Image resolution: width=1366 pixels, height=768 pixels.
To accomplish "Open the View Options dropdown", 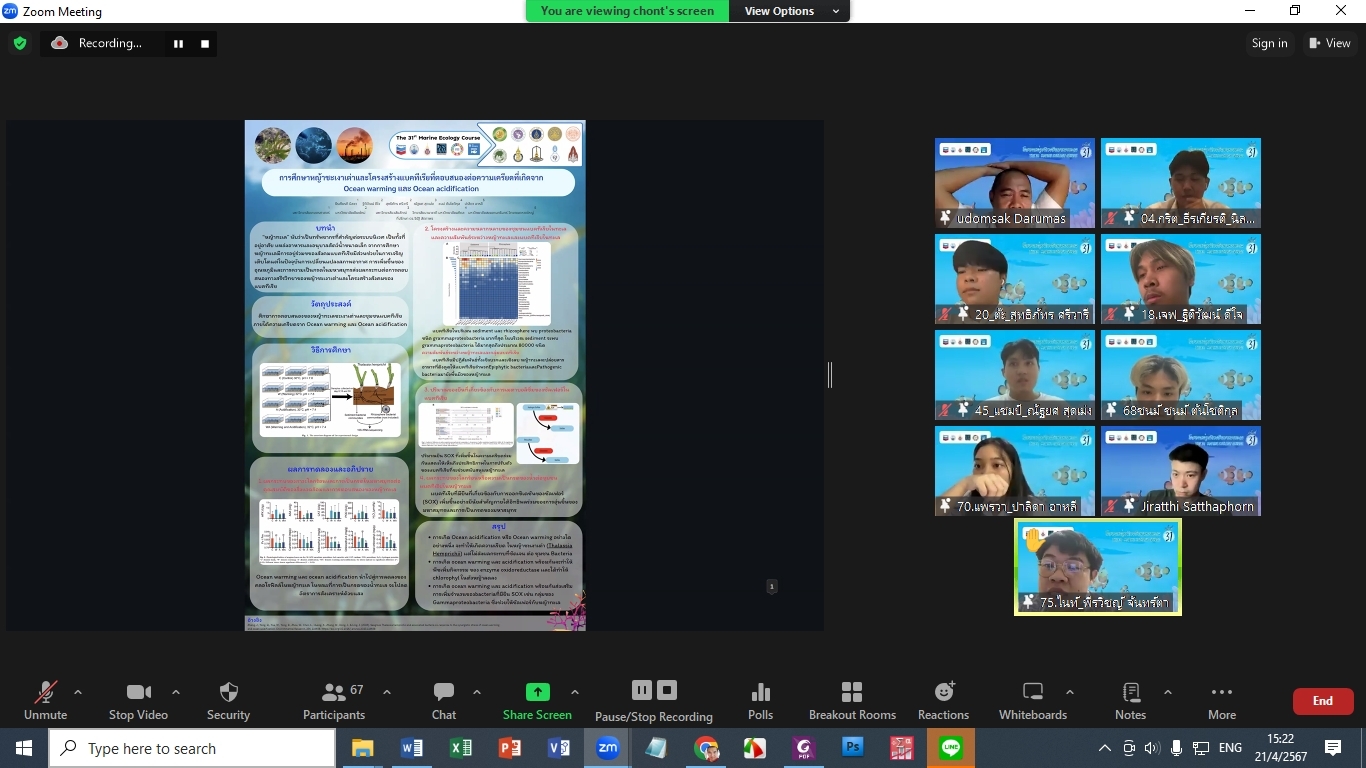I will tap(787, 11).
